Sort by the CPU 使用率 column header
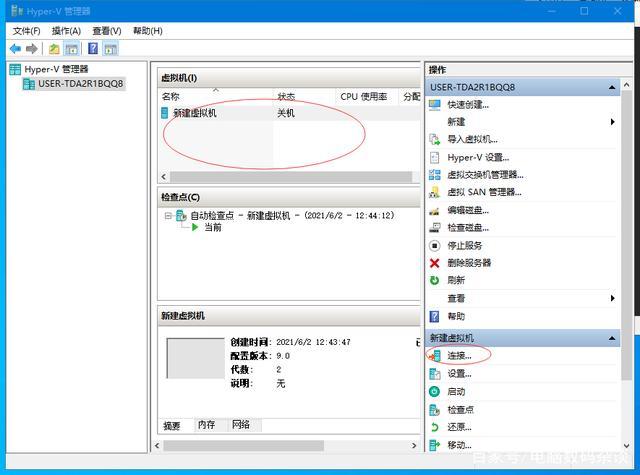This screenshot has height=475, width=640. (366, 97)
